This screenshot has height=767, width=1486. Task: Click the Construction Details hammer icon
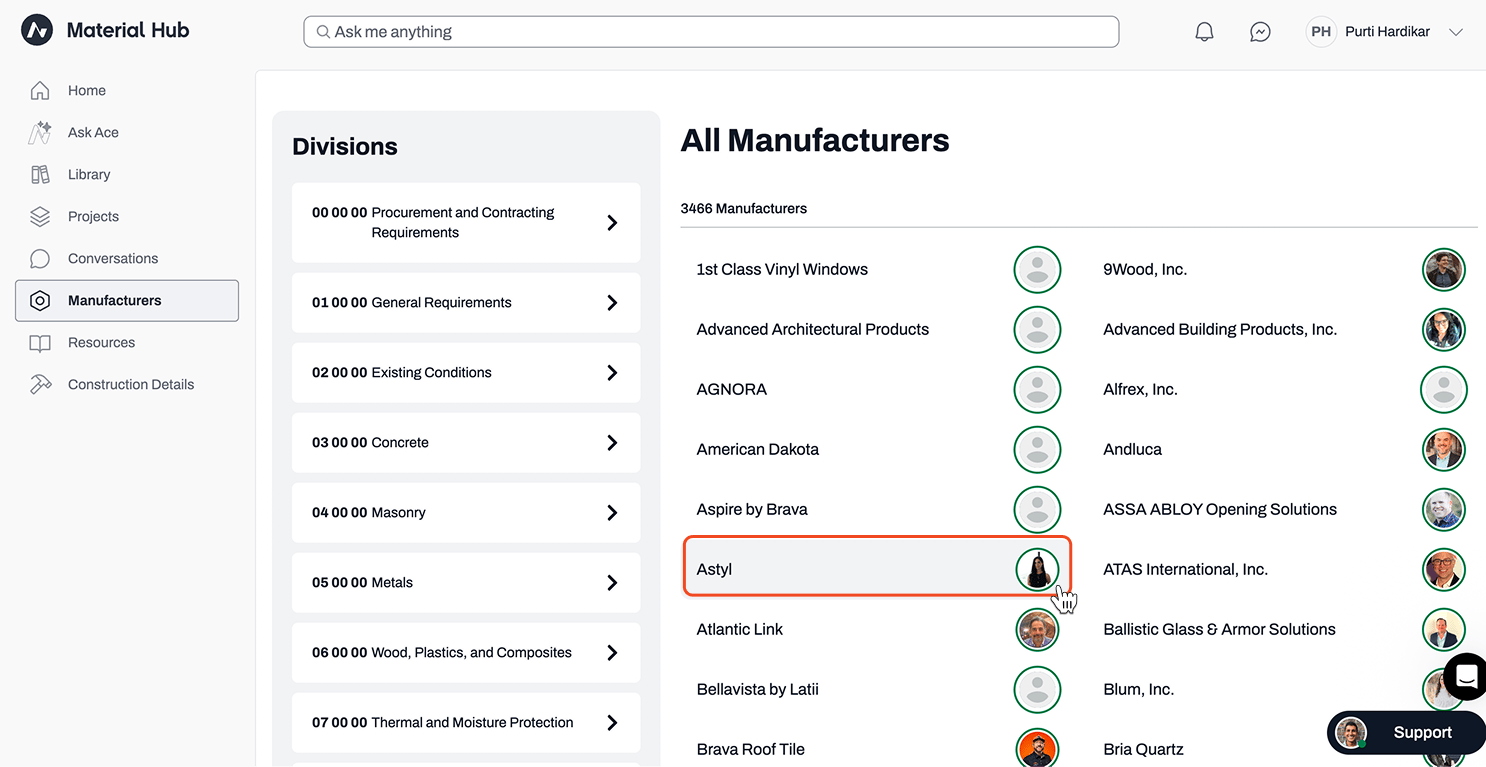(40, 384)
